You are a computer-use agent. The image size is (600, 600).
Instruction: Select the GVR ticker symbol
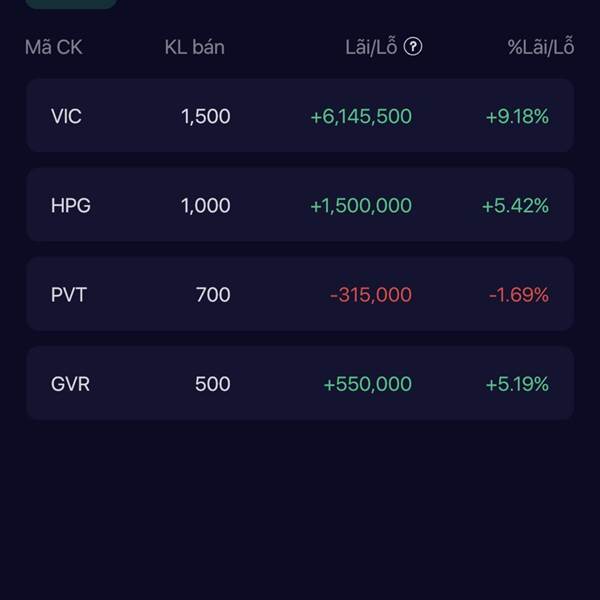pyautogui.click(x=70, y=384)
